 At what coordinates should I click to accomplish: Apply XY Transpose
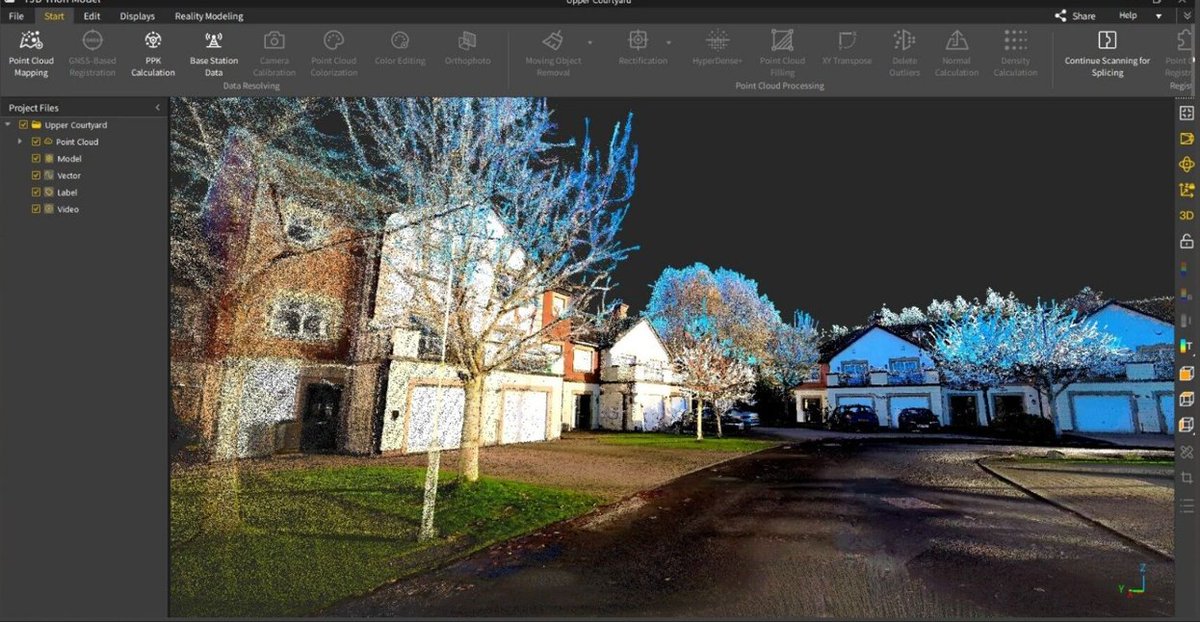point(847,47)
